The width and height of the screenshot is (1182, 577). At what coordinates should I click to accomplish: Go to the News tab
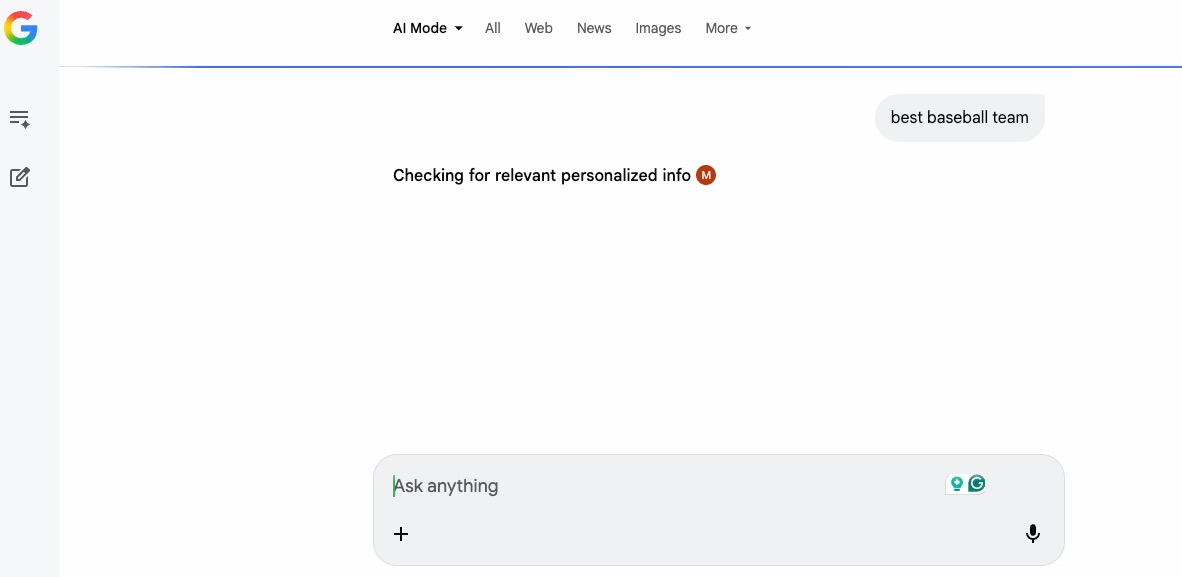594,28
